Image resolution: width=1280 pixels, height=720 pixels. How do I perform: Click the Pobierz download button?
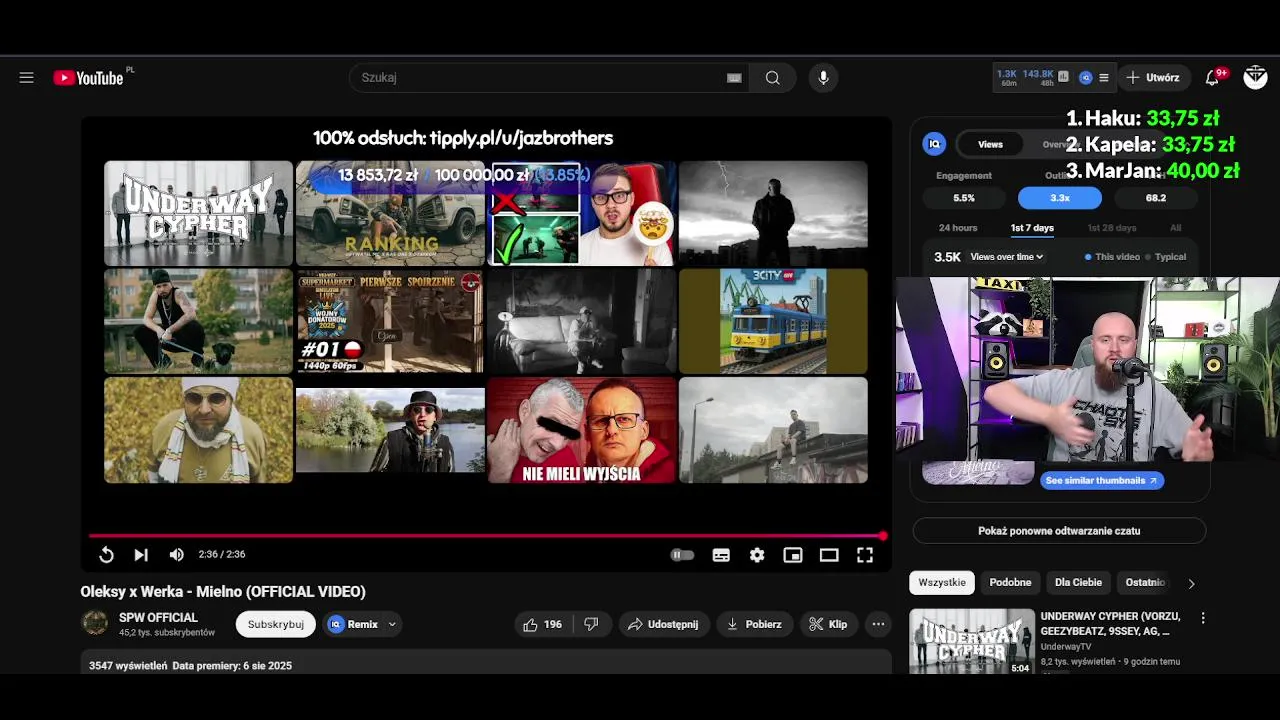point(754,624)
